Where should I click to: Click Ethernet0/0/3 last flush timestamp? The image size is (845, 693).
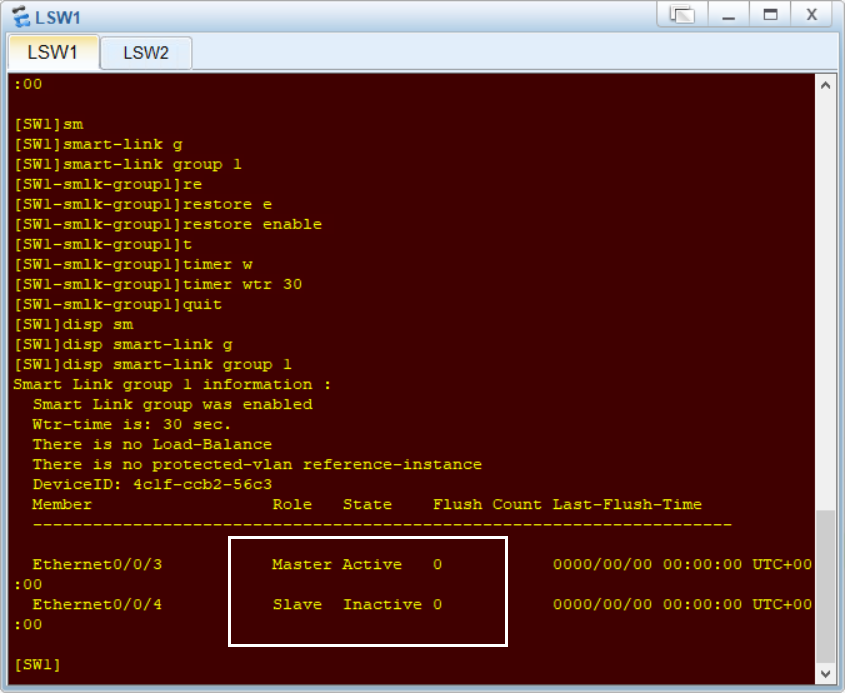682,564
